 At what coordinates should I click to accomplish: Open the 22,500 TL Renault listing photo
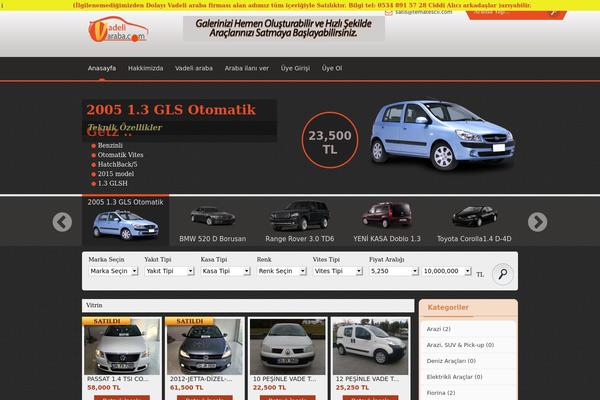point(287,347)
